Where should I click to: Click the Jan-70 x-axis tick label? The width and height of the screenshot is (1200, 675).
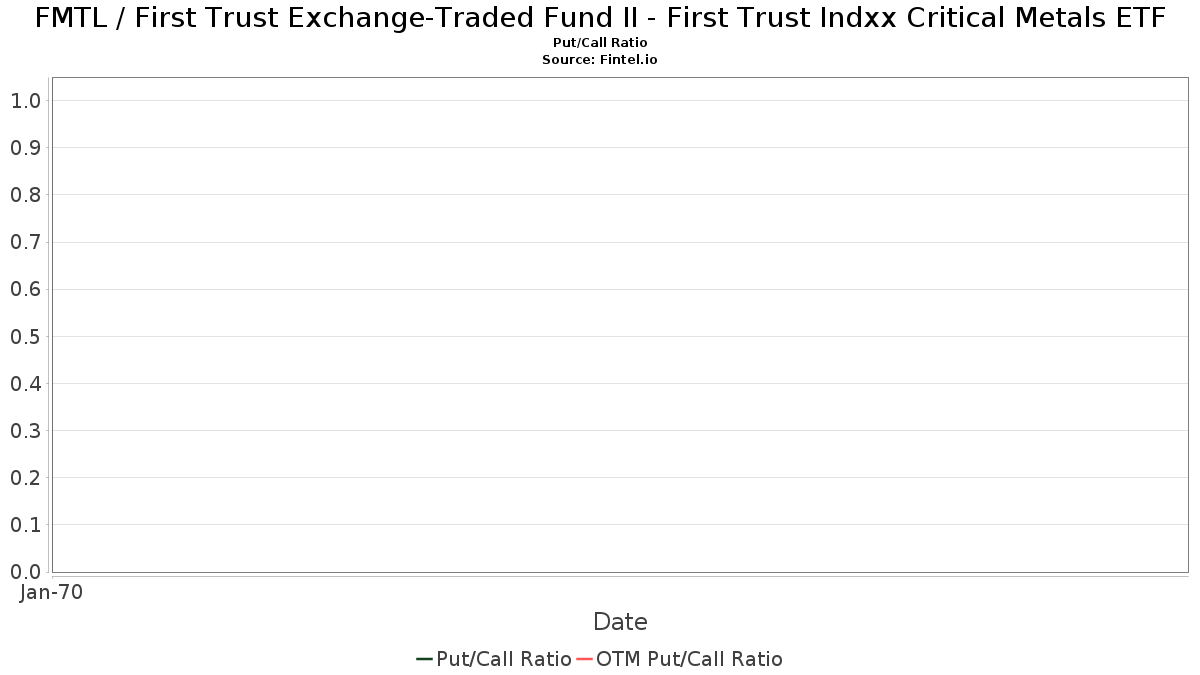[x=51, y=592]
